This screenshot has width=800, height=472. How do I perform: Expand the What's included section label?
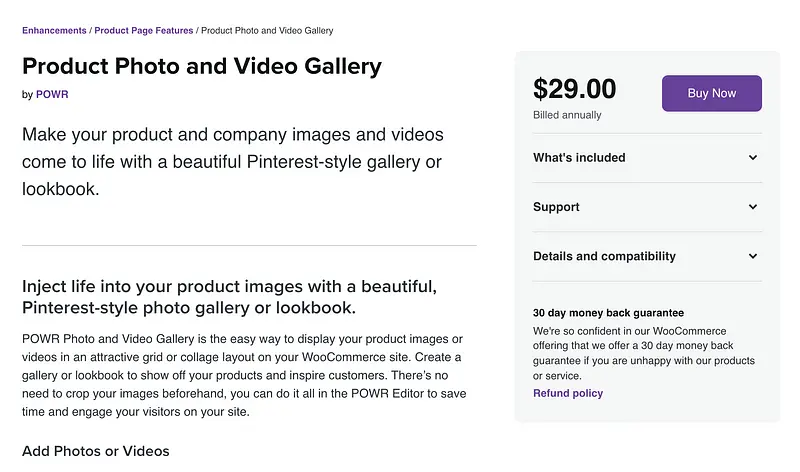point(579,158)
